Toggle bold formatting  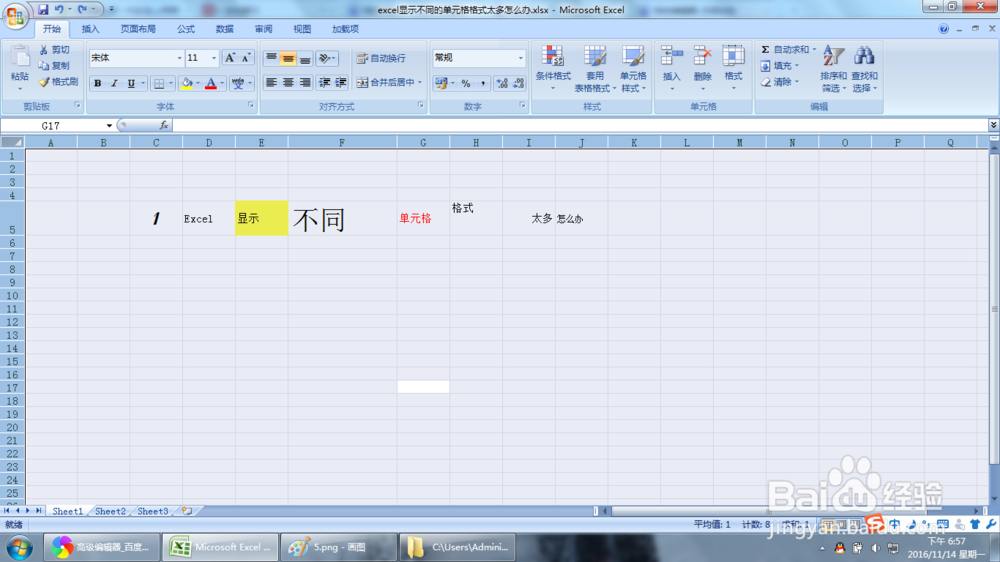click(x=98, y=83)
